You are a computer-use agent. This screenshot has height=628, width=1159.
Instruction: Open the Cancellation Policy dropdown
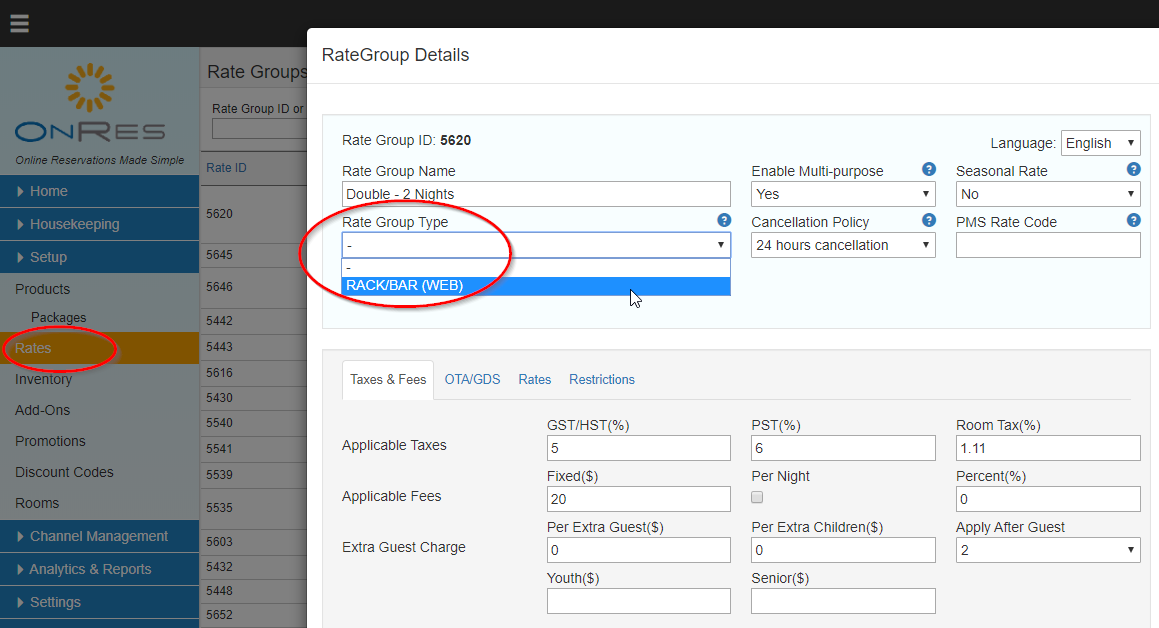coord(843,245)
